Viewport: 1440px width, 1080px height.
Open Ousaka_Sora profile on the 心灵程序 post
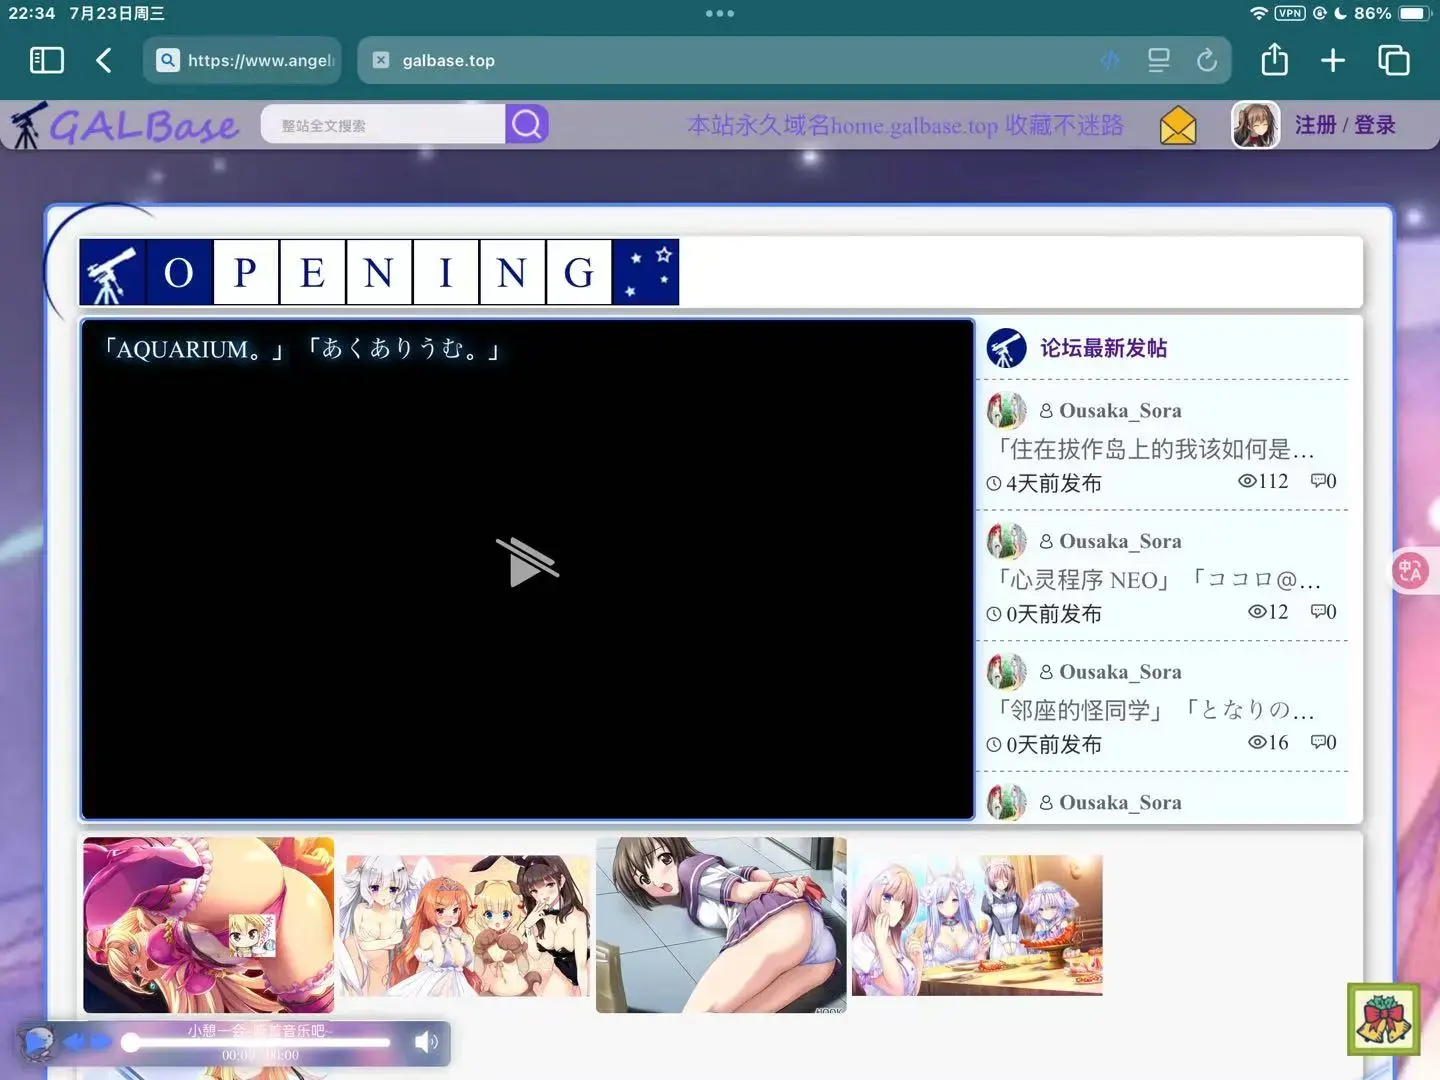(x=1120, y=541)
